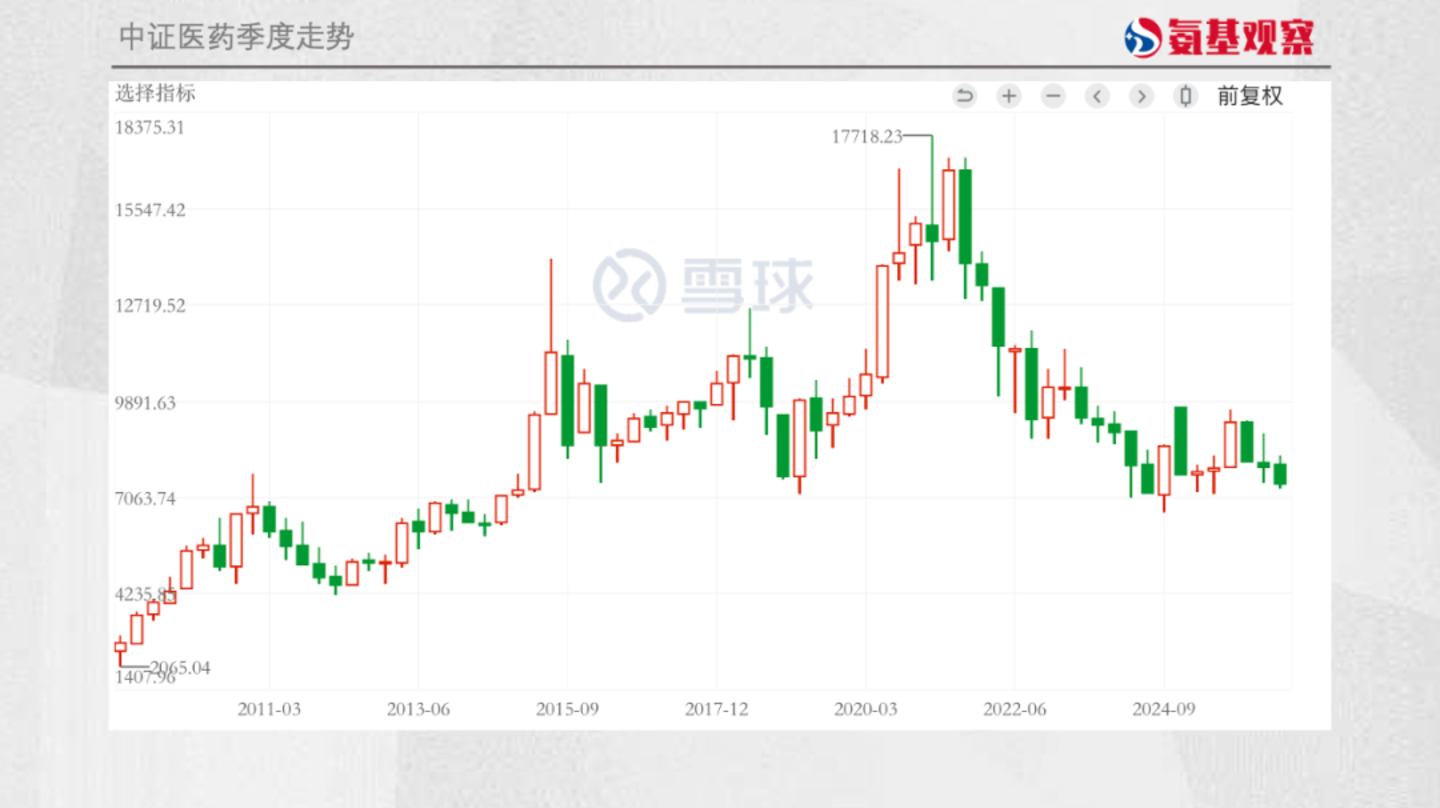1440x808 pixels.
Task: Click the 17718.23 peak price label
Action: point(866,136)
